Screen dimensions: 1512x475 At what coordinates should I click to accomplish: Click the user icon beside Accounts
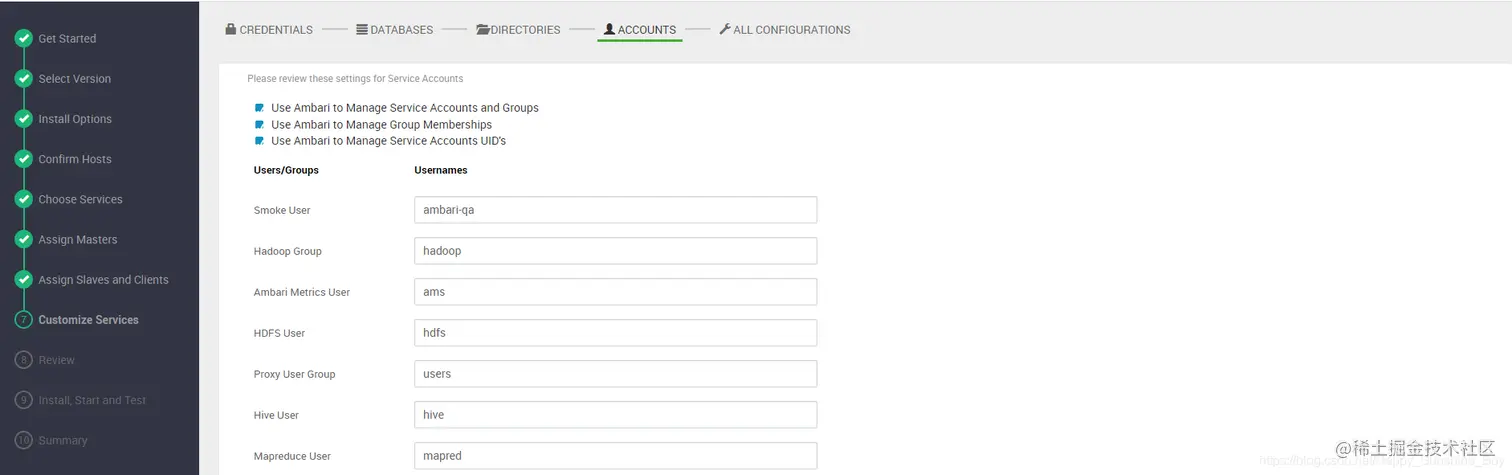click(609, 29)
